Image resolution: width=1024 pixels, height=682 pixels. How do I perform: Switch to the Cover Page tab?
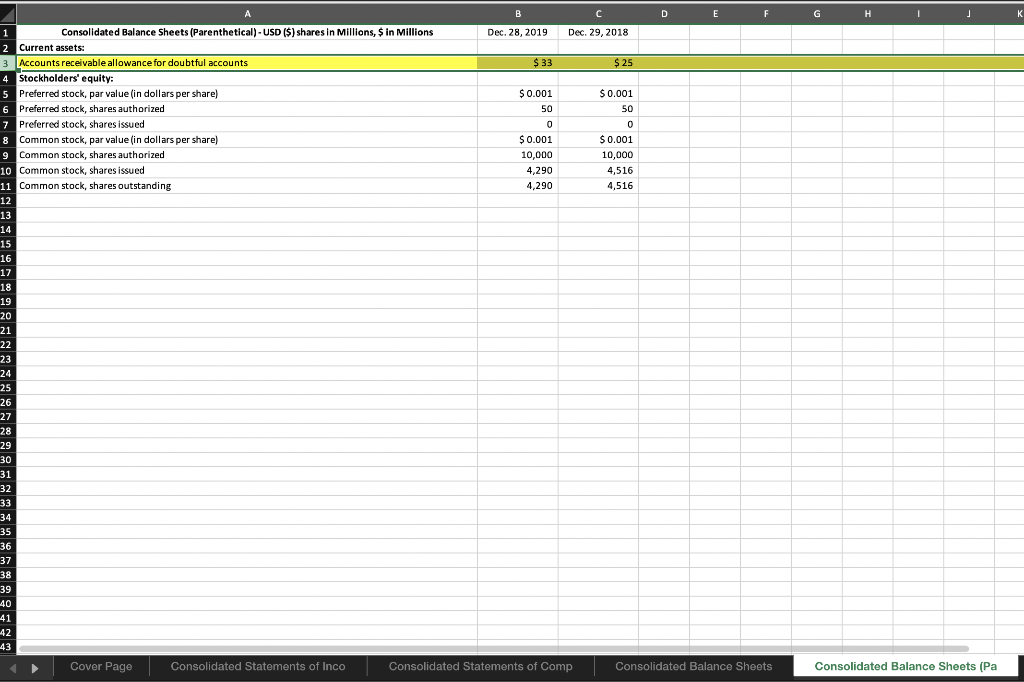coord(101,666)
